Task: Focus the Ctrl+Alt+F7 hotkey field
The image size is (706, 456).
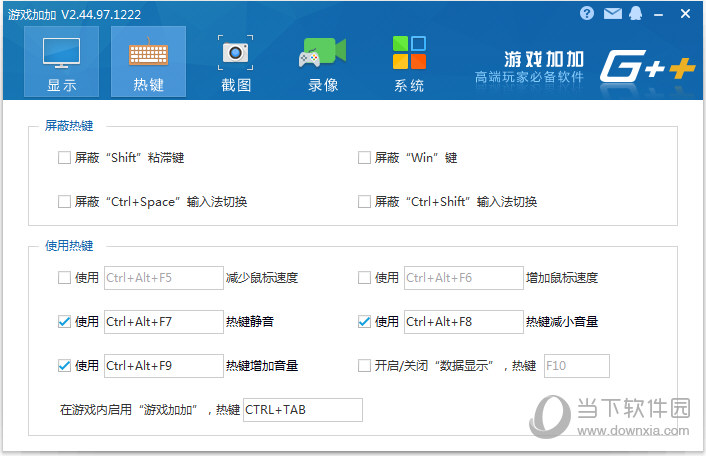Action: (x=164, y=322)
